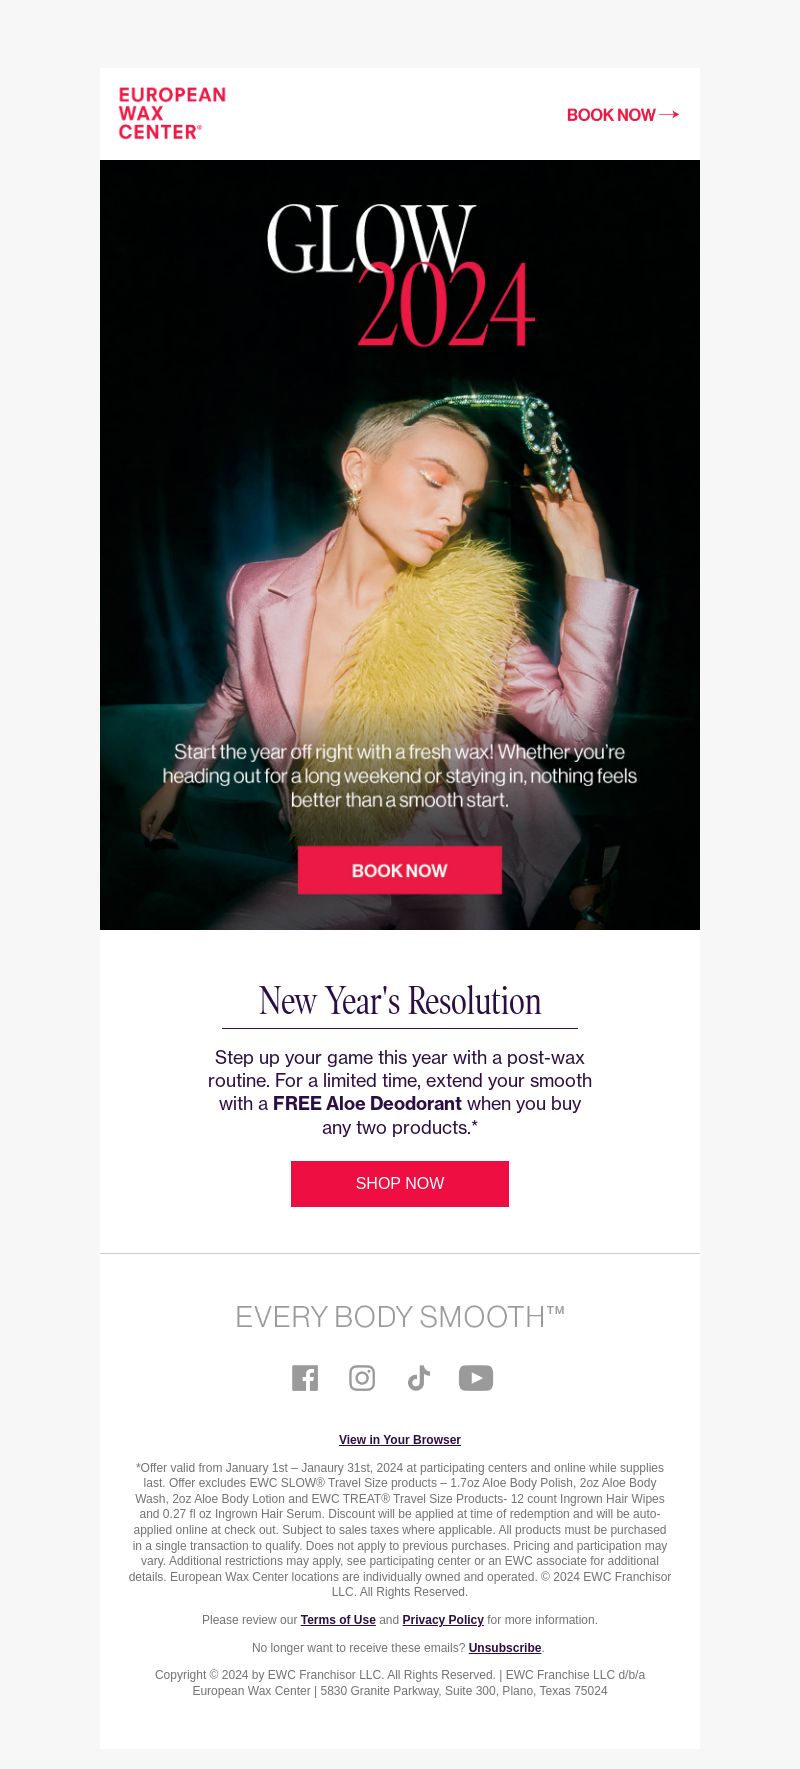Click the bold FREE Aloe Deodorant text
The image size is (800, 1769).
(367, 1104)
